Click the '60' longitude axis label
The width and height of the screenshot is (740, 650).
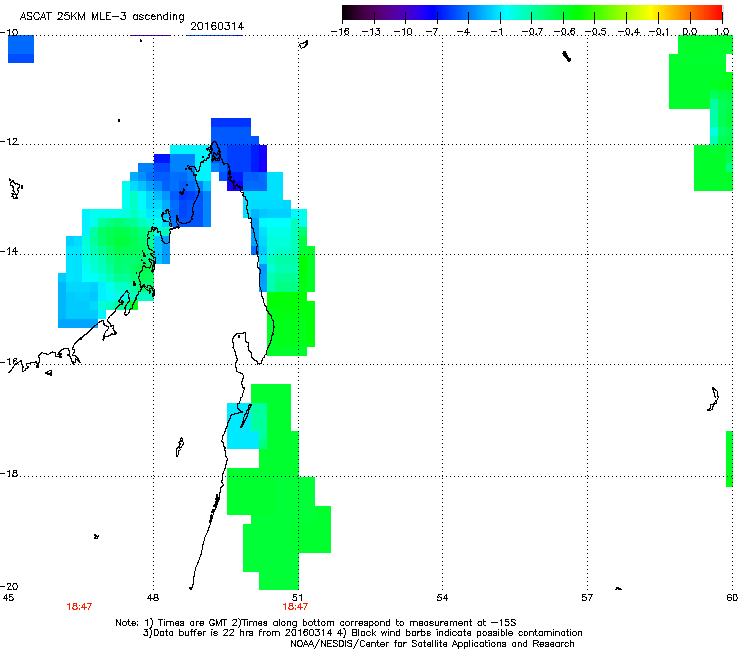point(732,598)
